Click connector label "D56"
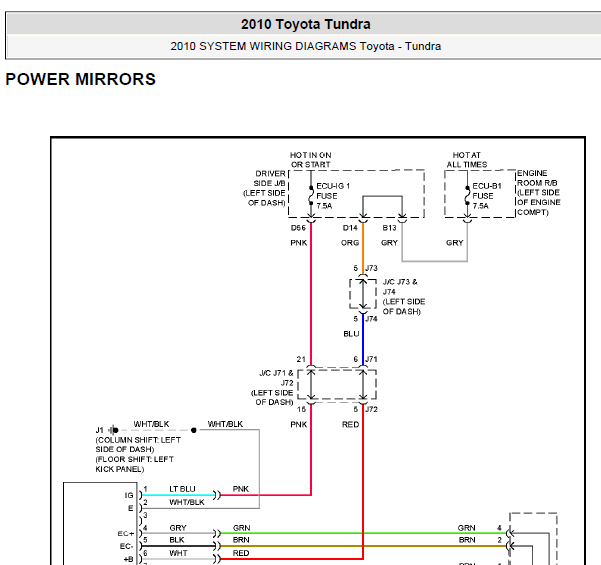The width and height of the screenshot is (601, 565). click(x=298, y=228)
